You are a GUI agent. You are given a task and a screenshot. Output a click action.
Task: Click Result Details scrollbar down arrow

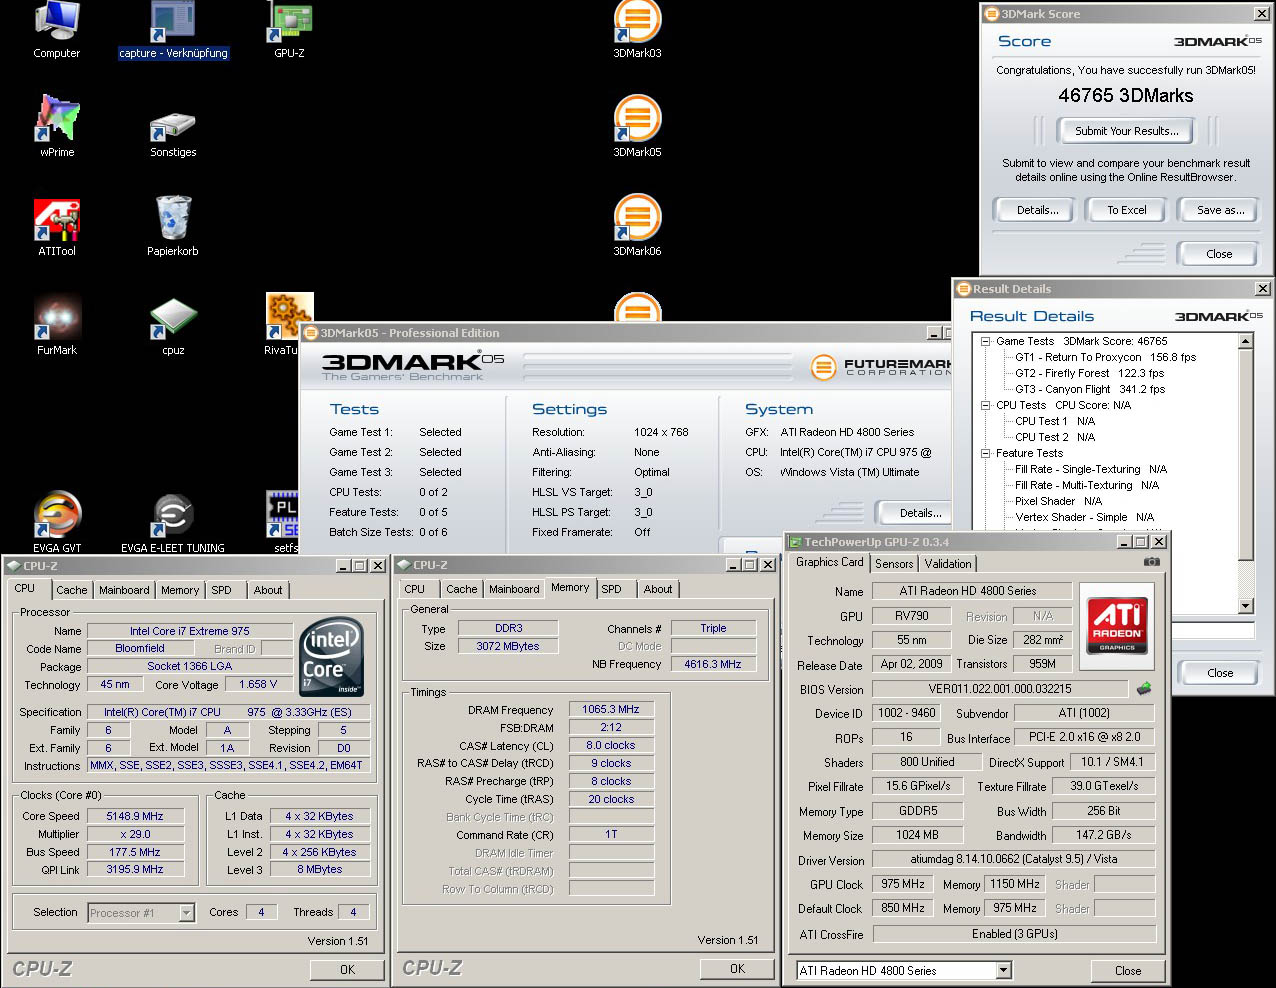[1245, 606]
